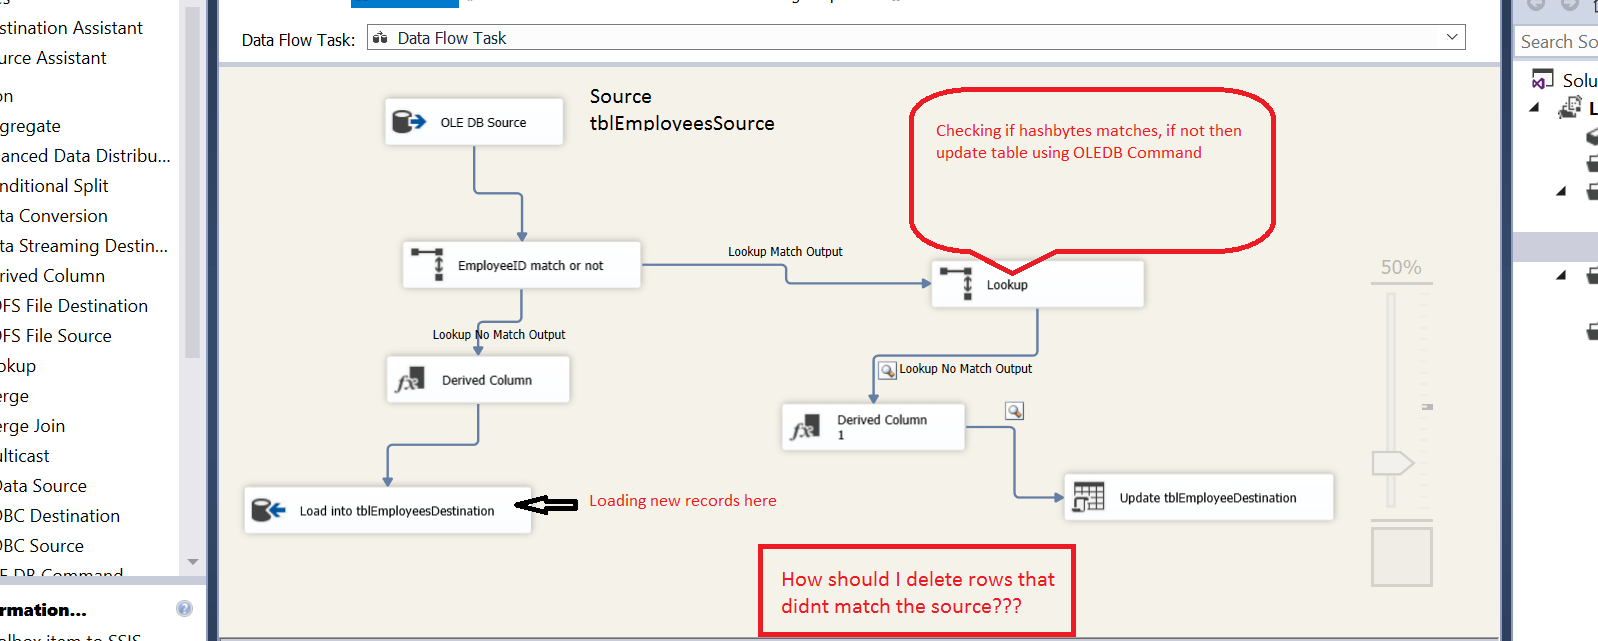Click the 50% zoom level label
This screenshot has width=1598, height=641.
(1401, 267)
